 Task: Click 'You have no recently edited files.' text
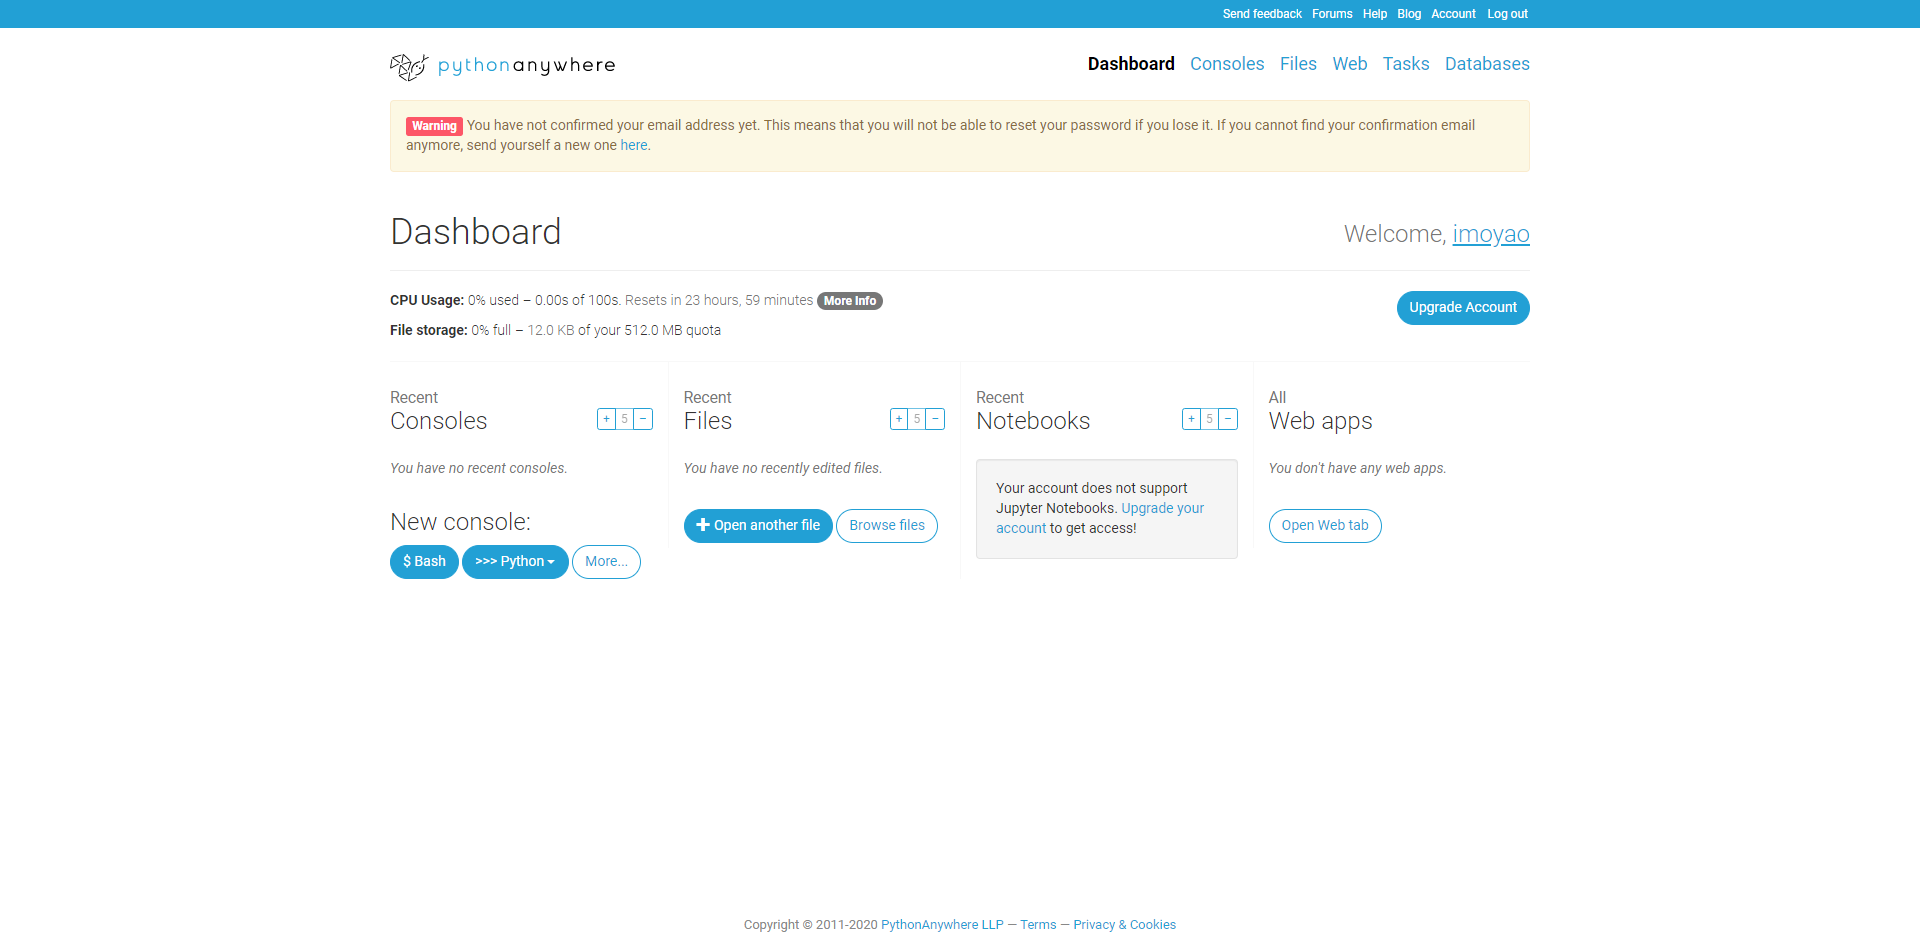pyautogui.click(x=783, y=468)
